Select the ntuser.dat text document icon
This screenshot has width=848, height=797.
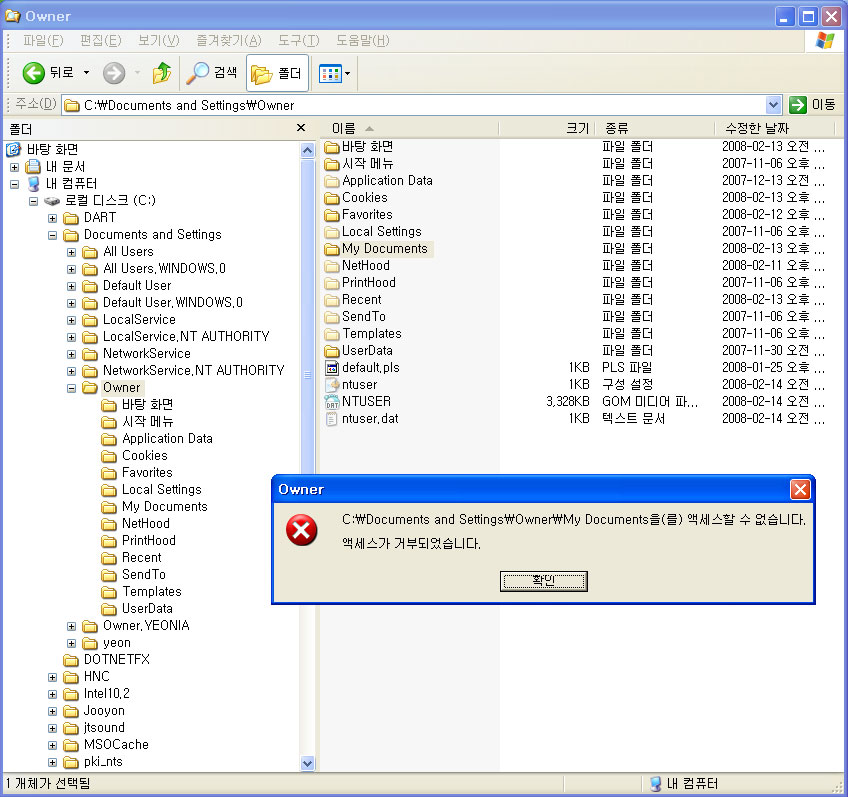tap(332, 419)
